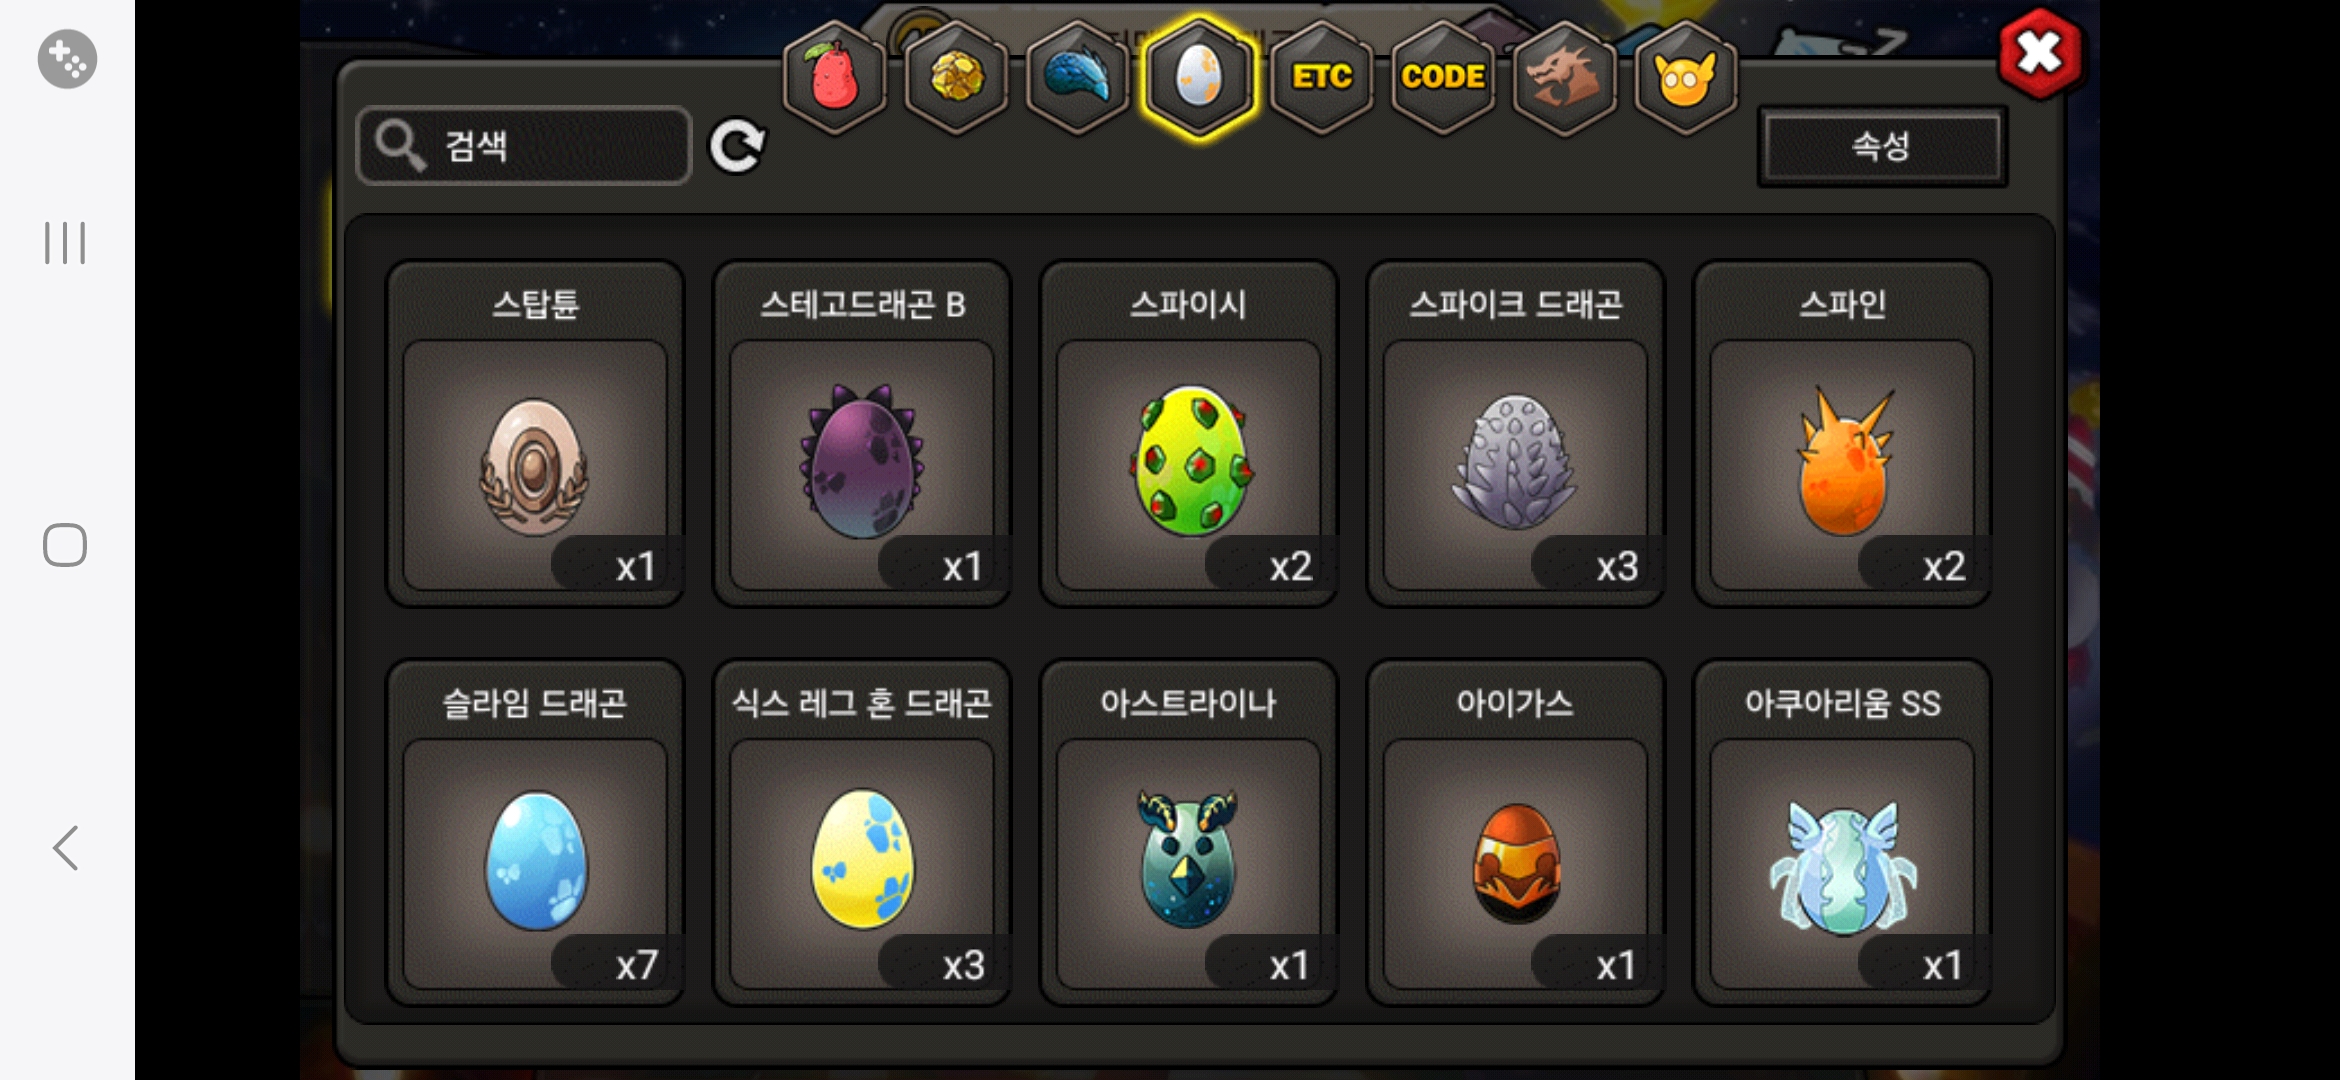Select the egg category hexagon
Viewport: 2340px width, 1080px height.
click(x=1198, y=77)
